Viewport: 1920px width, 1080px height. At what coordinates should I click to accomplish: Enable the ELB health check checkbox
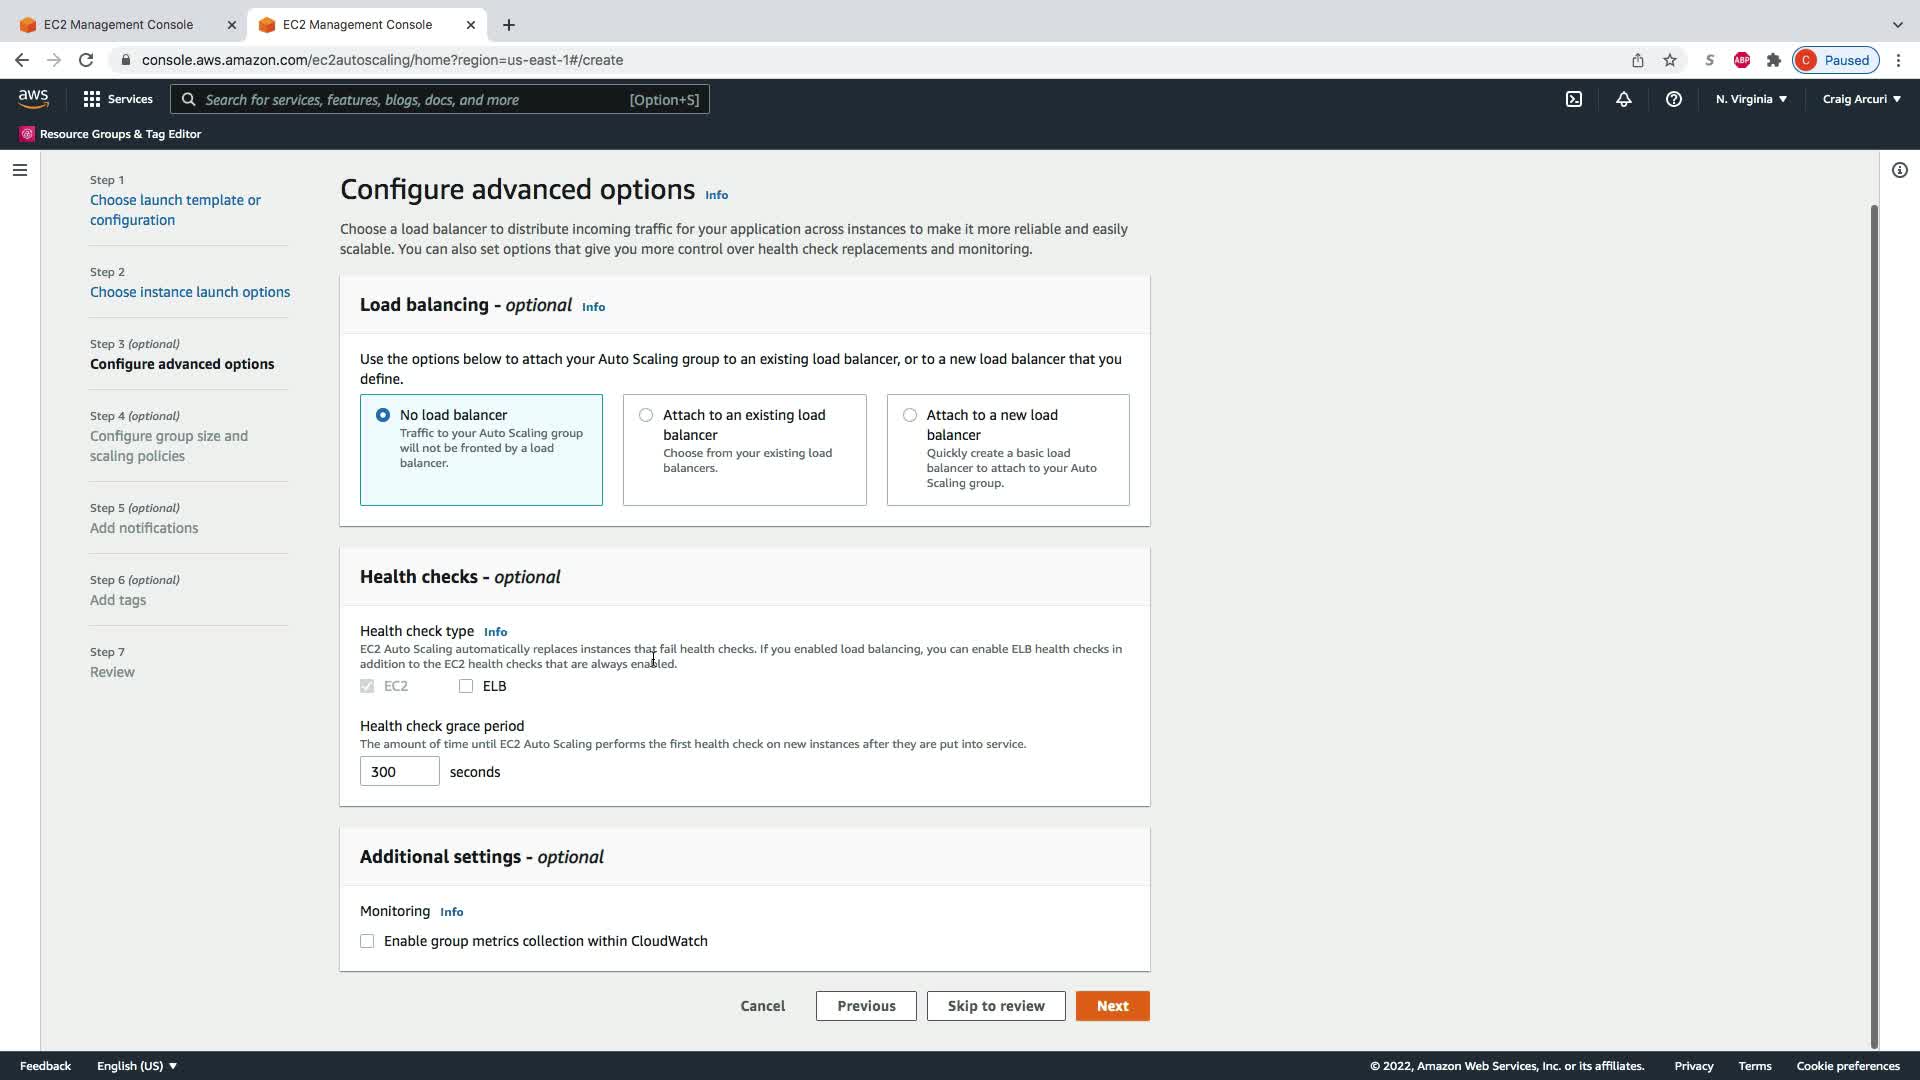tap(466, 686)
